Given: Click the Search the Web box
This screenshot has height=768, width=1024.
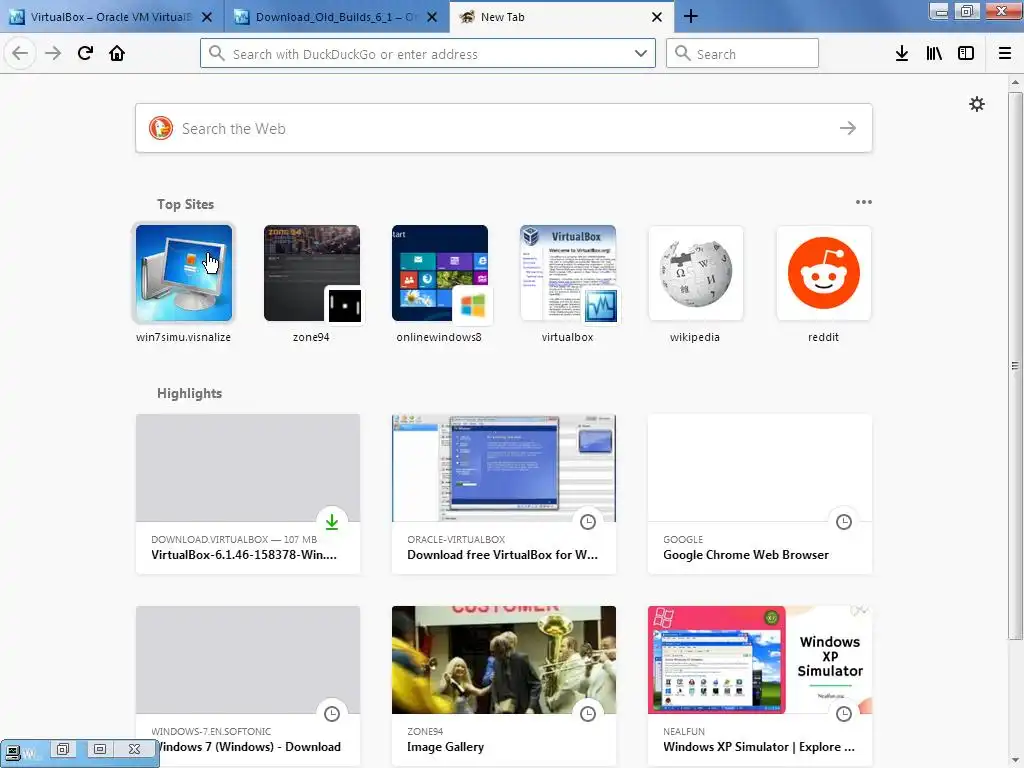Looking at the screenshot, I should coord(504,128).
